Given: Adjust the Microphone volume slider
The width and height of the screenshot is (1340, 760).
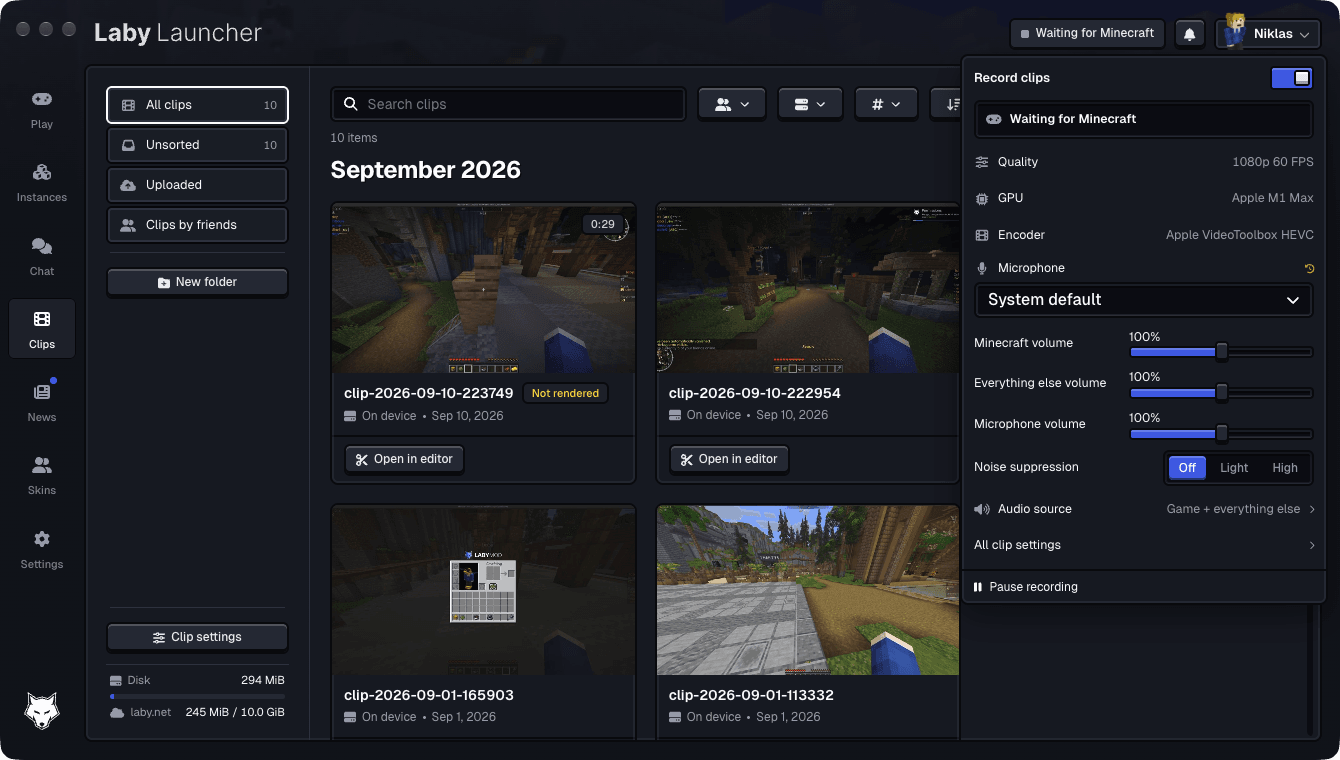Looking at the screenshot, I should tap(1220, 433).
